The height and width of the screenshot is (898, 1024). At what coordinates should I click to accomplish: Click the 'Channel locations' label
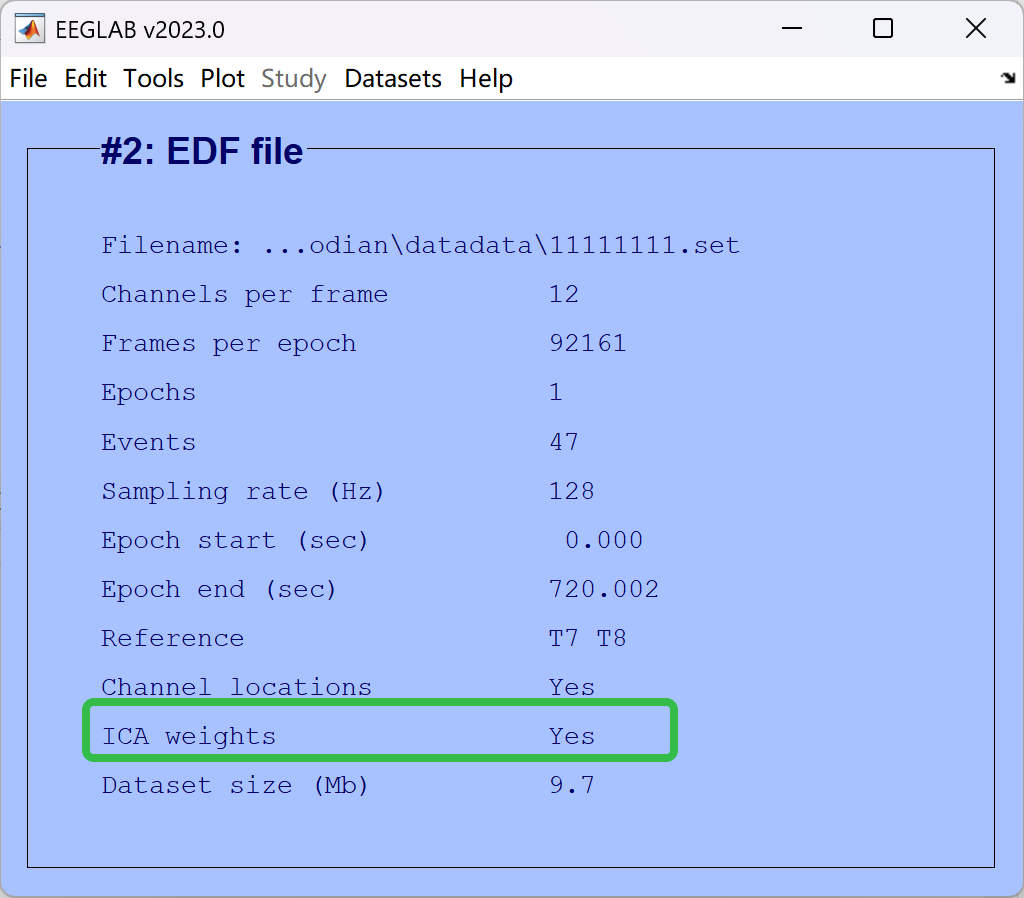point(236,687)
